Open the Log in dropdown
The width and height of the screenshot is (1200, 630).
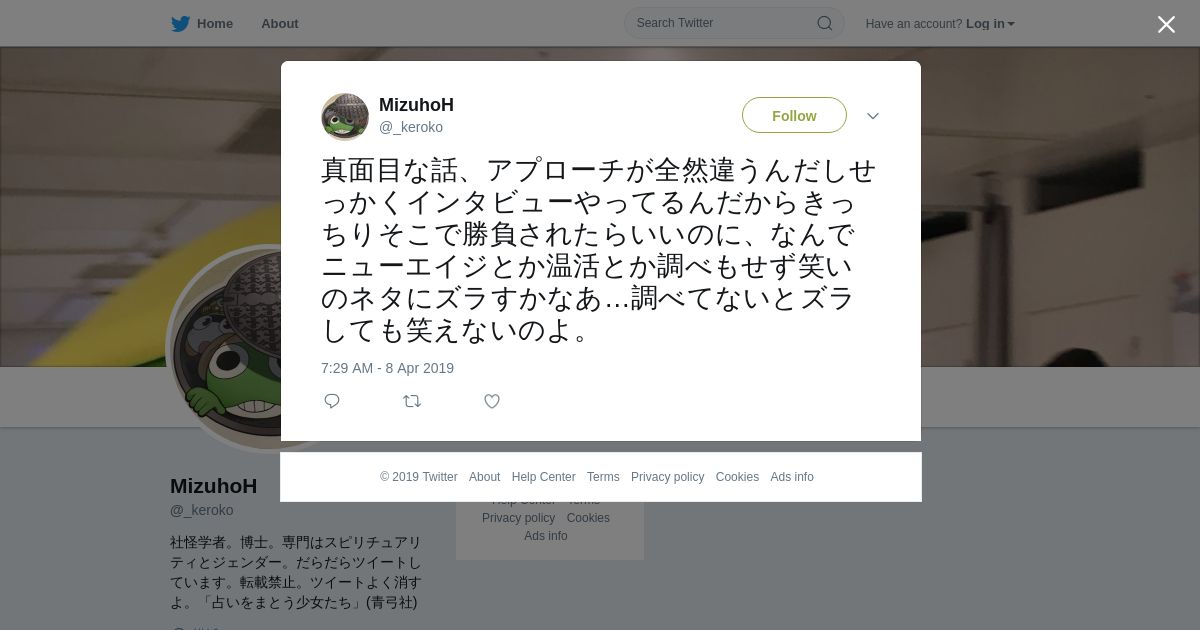tap(990, 24)
